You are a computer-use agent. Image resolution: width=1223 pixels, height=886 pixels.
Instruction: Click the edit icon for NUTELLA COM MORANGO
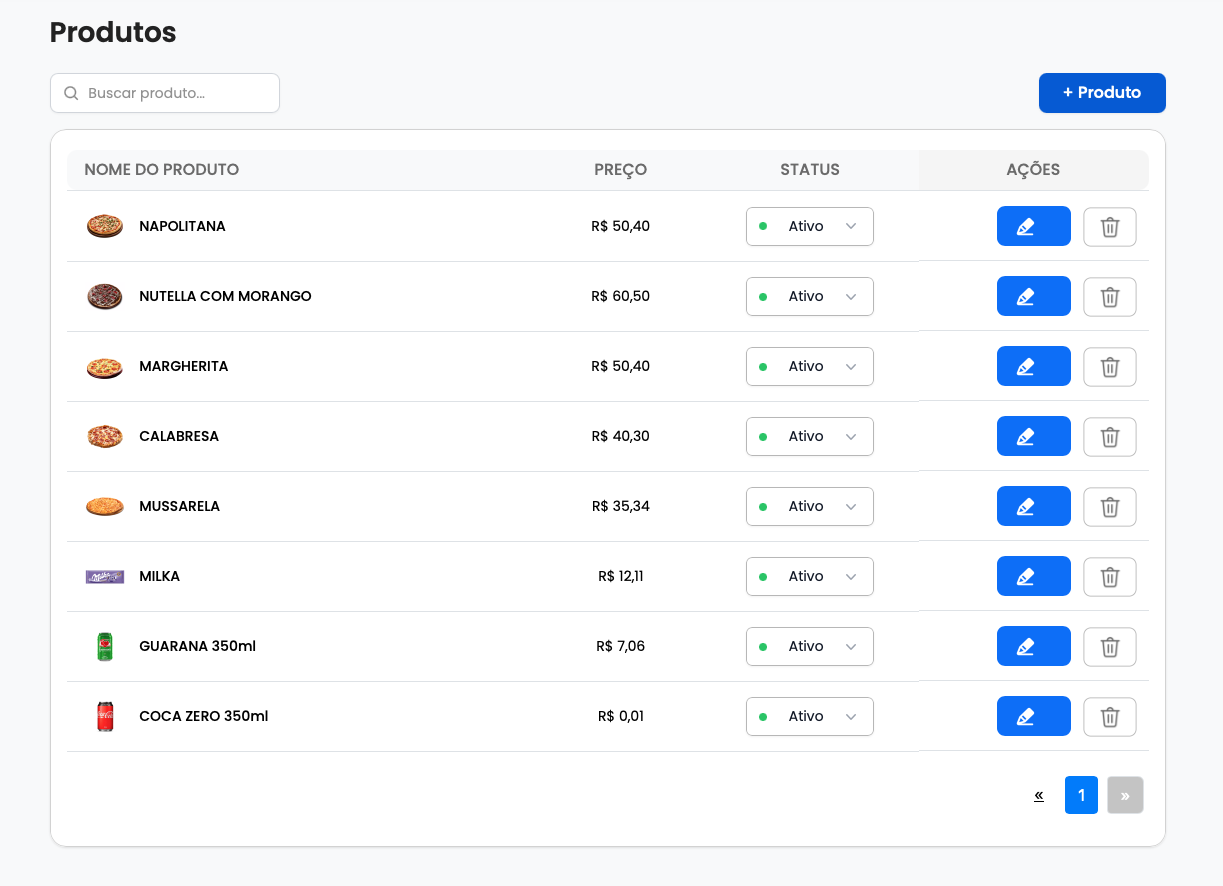[1033, 296]
